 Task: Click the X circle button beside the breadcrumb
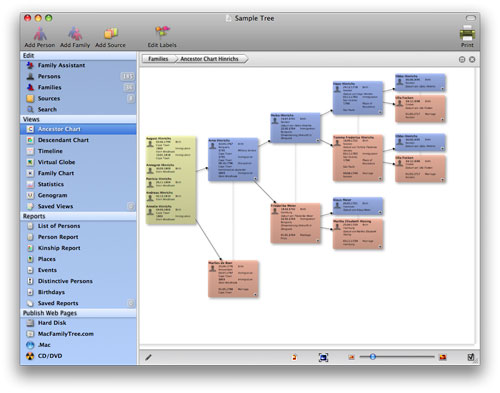[x=472, y=59]
